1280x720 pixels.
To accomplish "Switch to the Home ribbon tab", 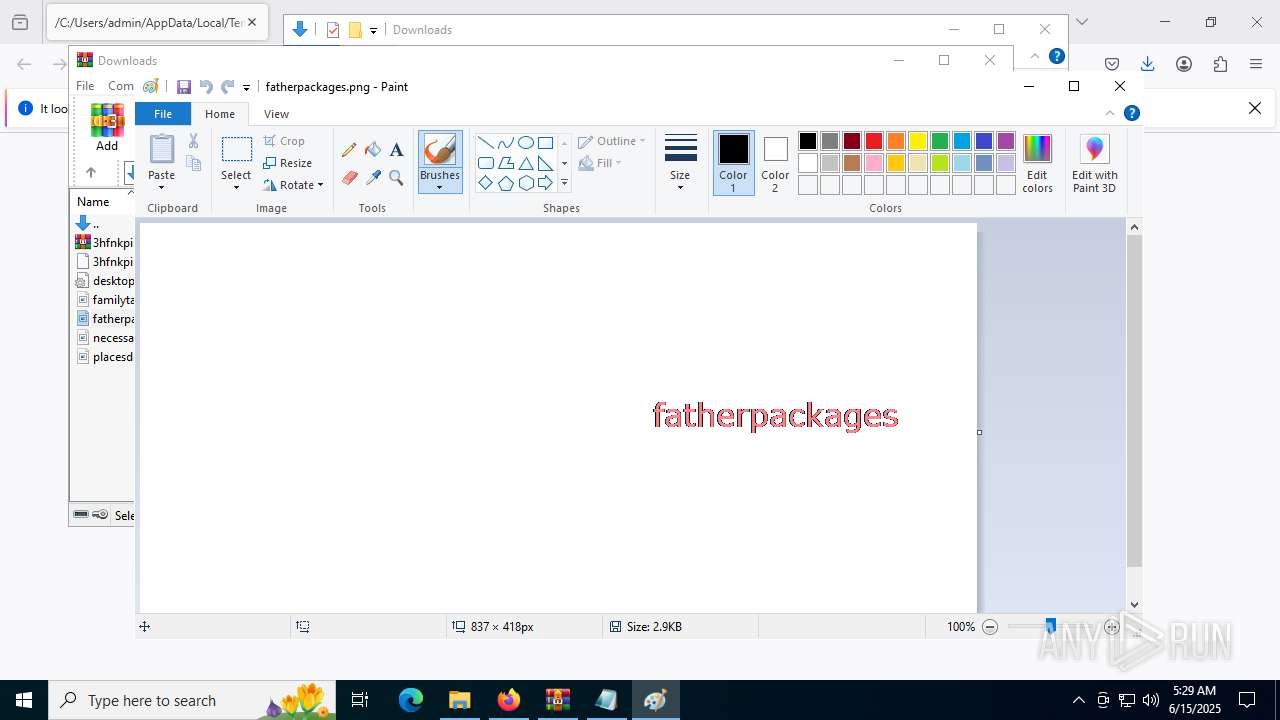I will [x=220, y=114].
